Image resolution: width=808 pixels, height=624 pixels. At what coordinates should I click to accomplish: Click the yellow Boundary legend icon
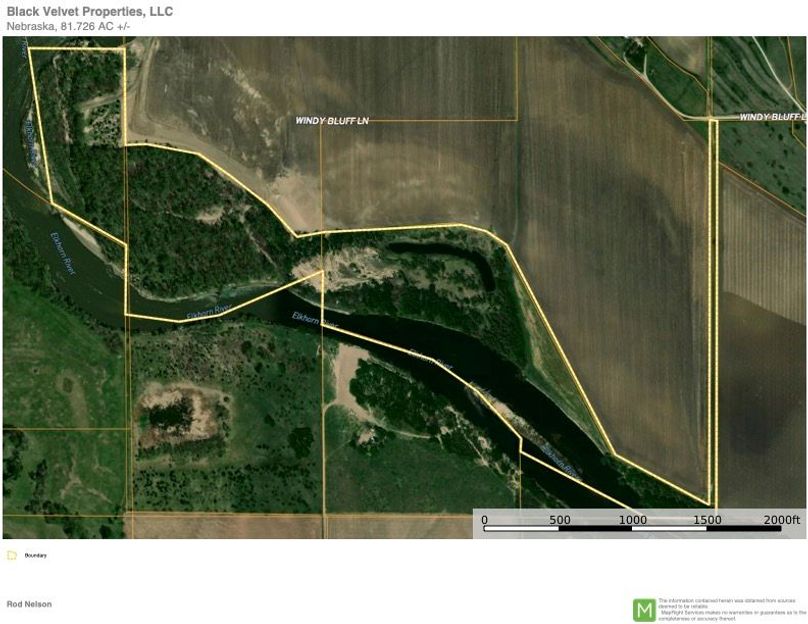(x=11, y=555)
